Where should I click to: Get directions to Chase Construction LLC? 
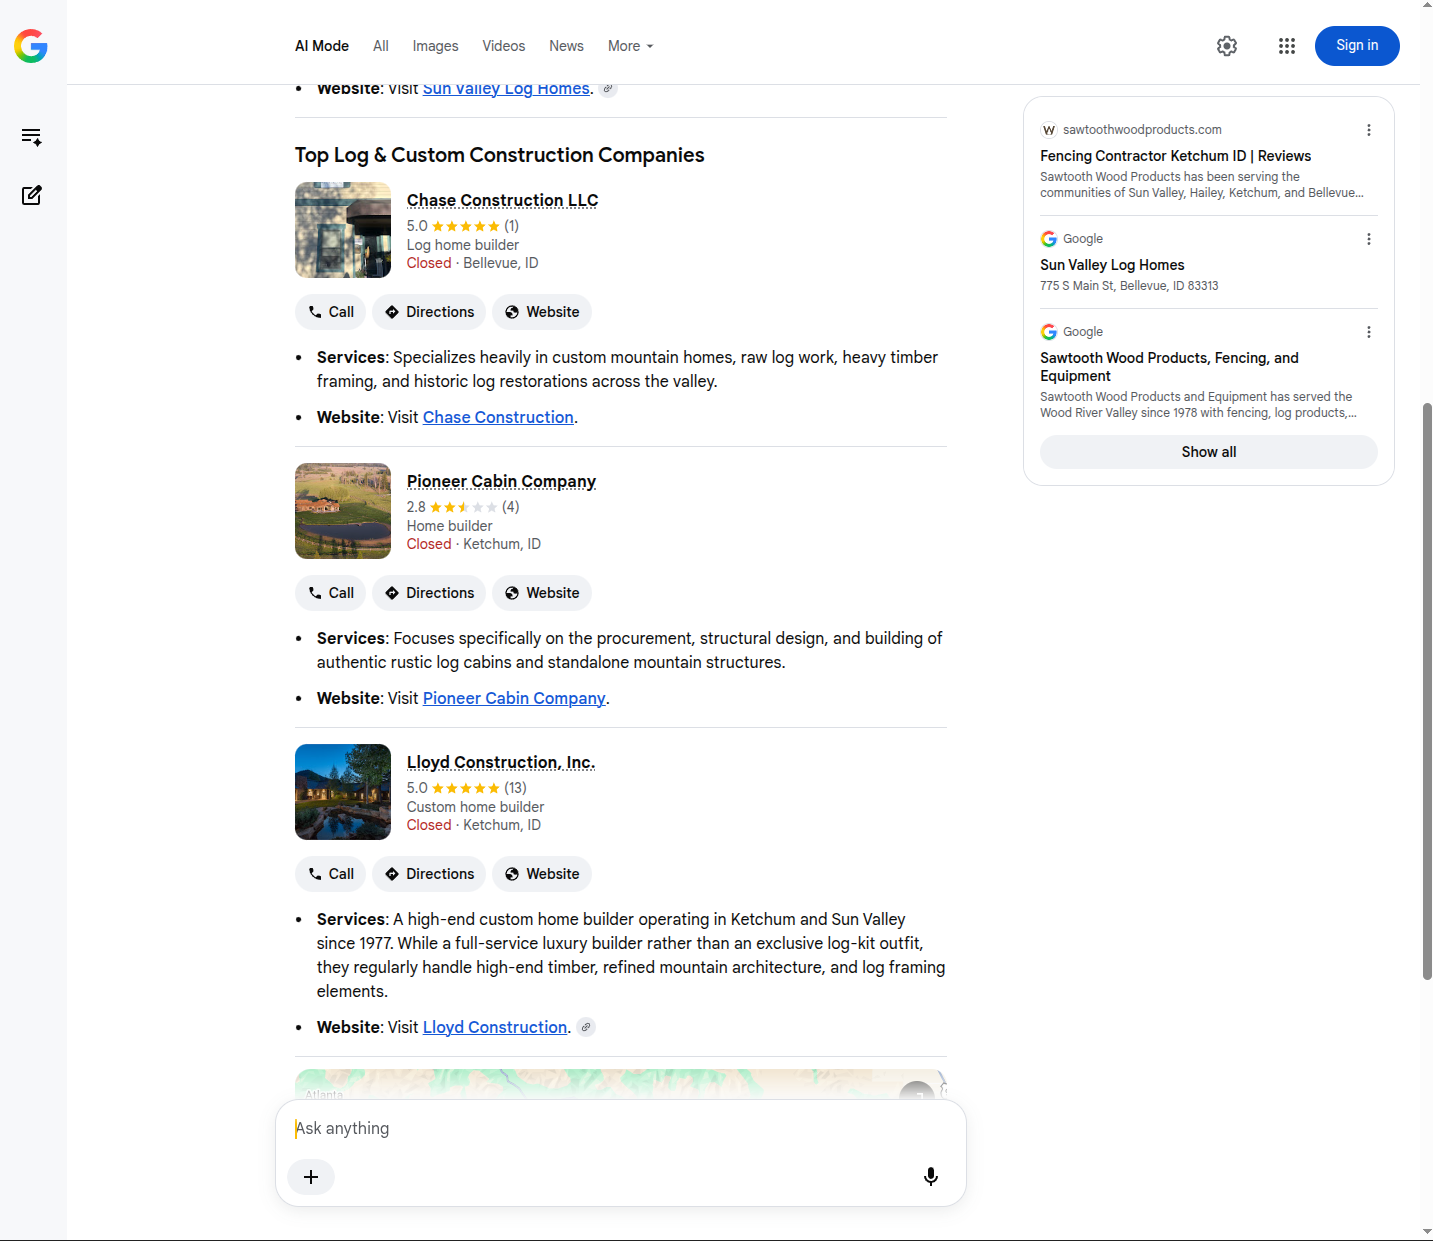coord(430,312)
